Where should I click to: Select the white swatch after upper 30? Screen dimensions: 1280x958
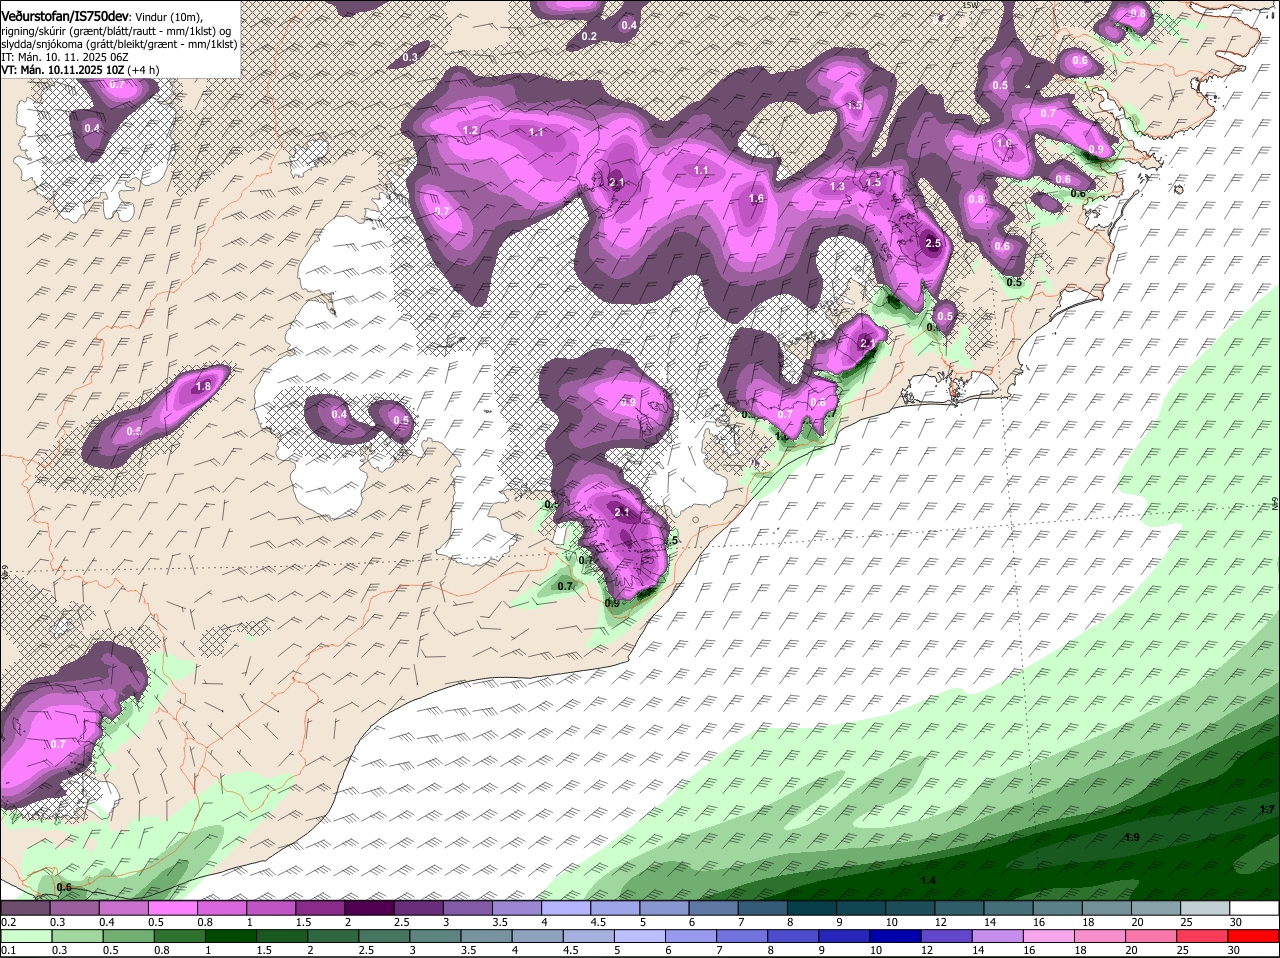click(1253, 908)
